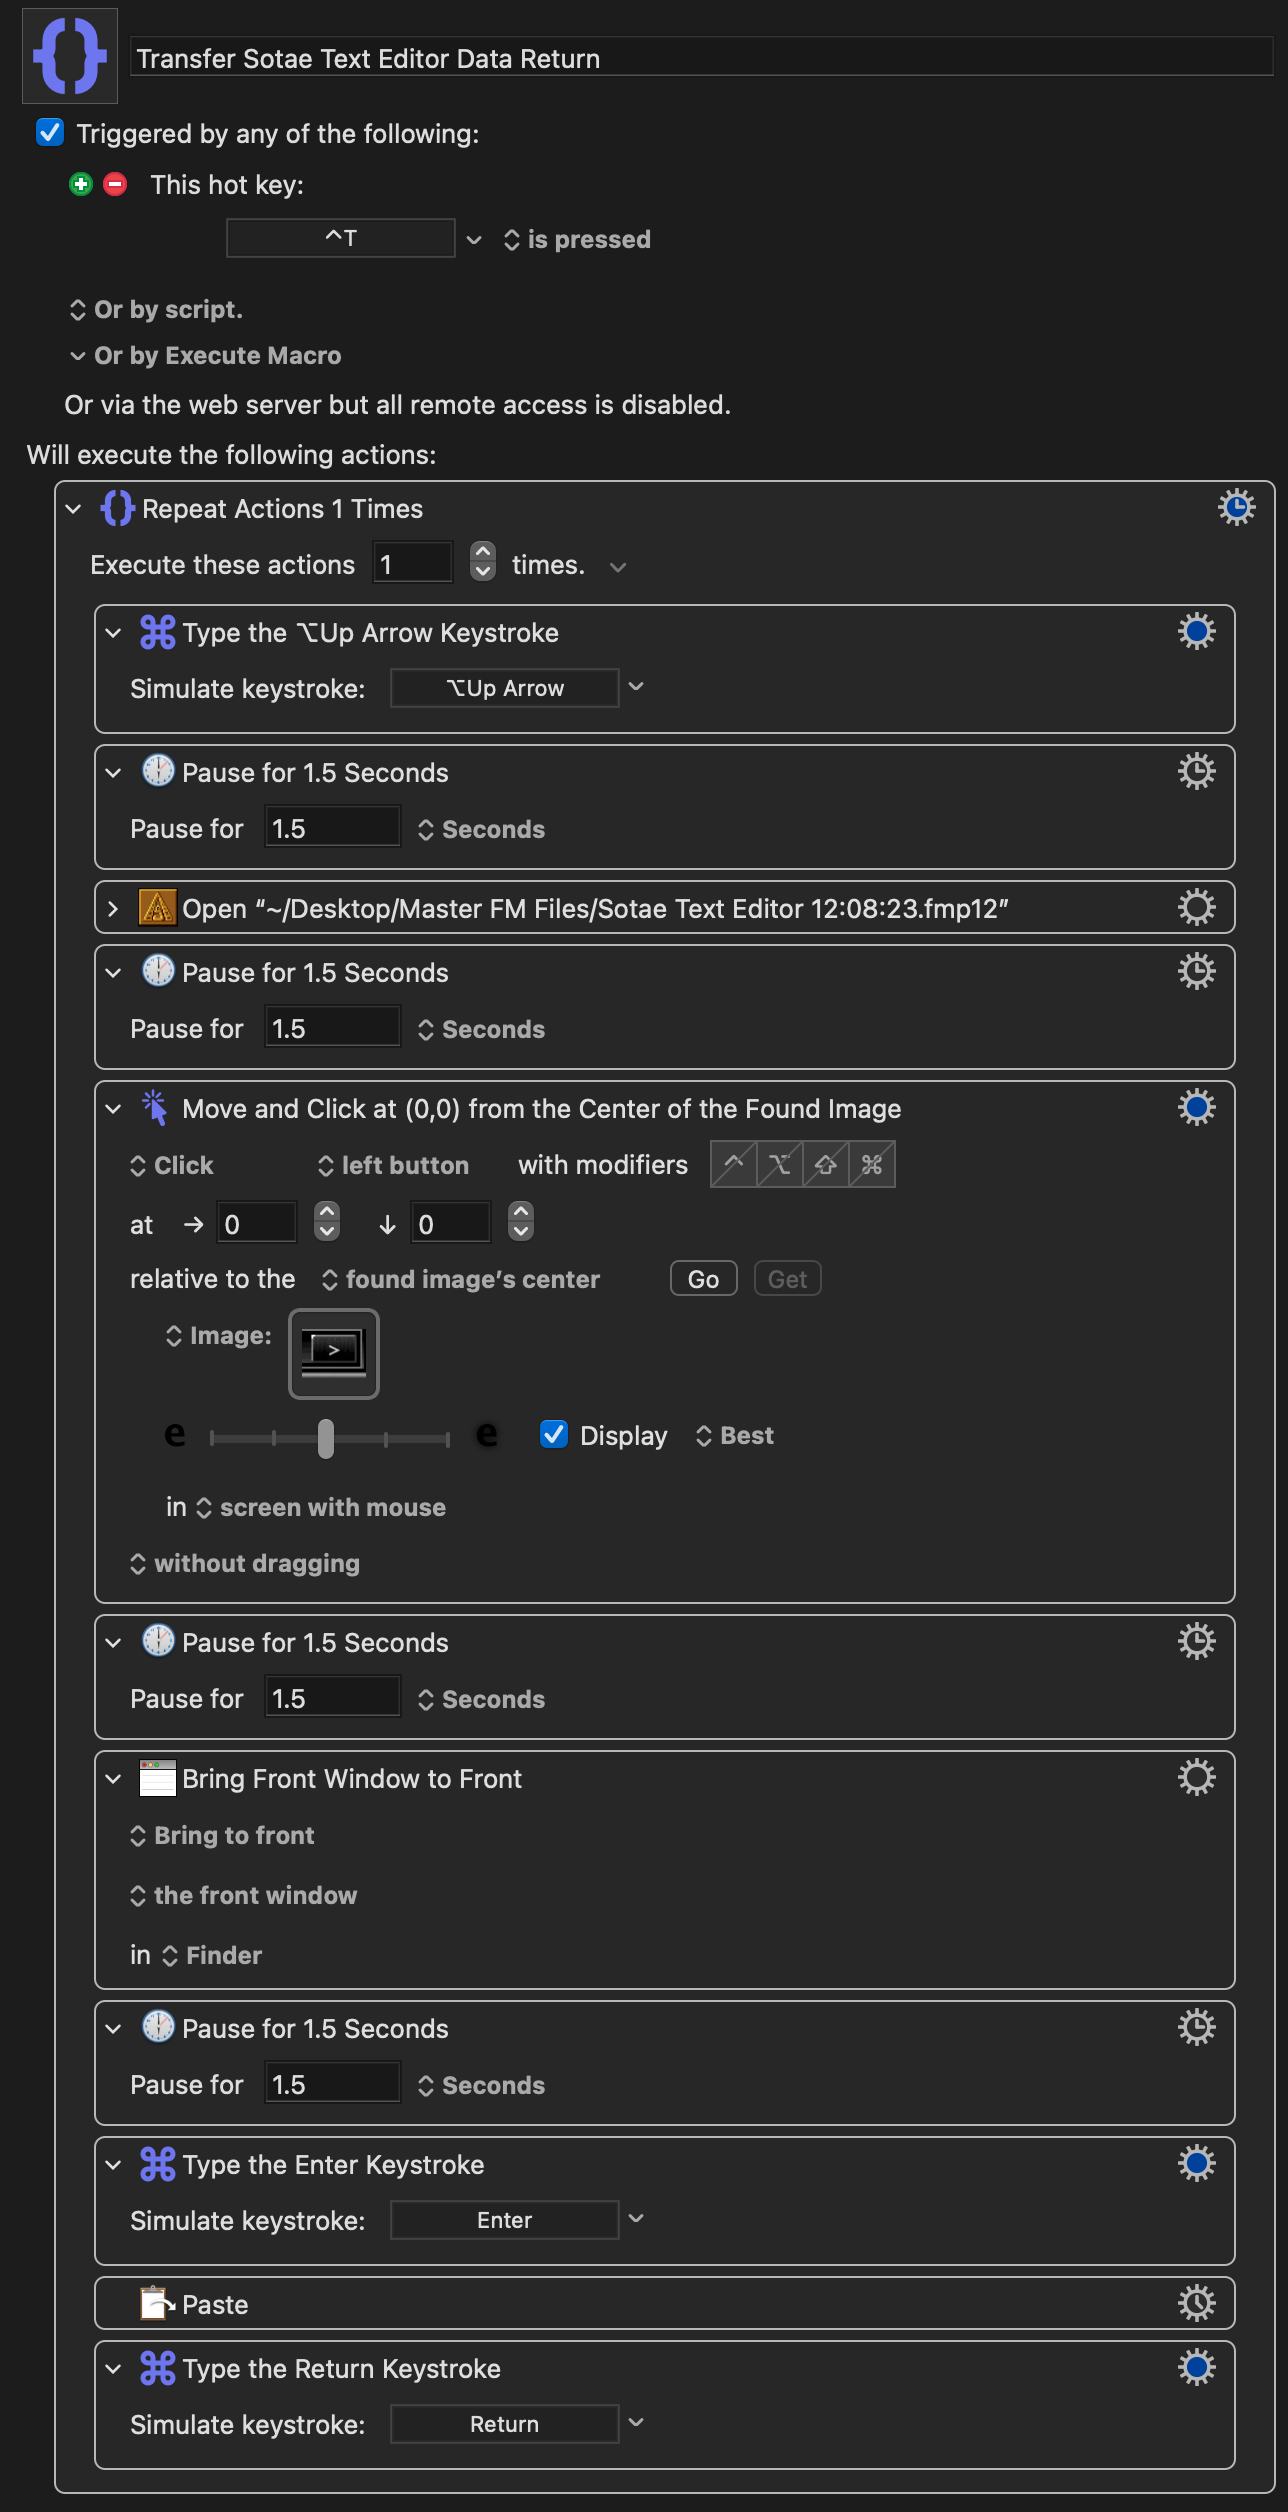Click command icon of Type the Enter Keystroke

click(x=157, y=2164)
